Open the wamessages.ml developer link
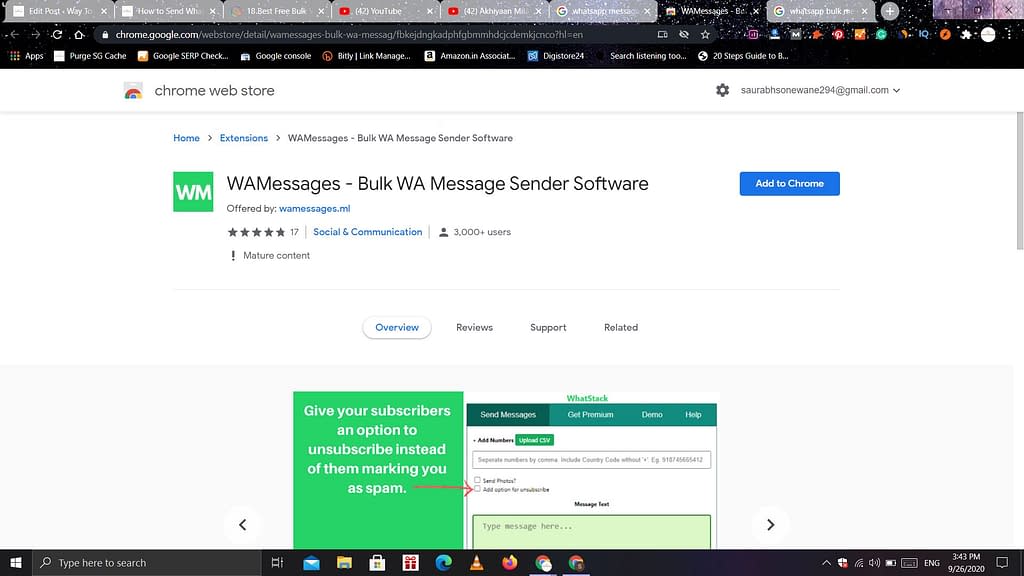This screenshot has width=1024, height=576. (314, 208)
